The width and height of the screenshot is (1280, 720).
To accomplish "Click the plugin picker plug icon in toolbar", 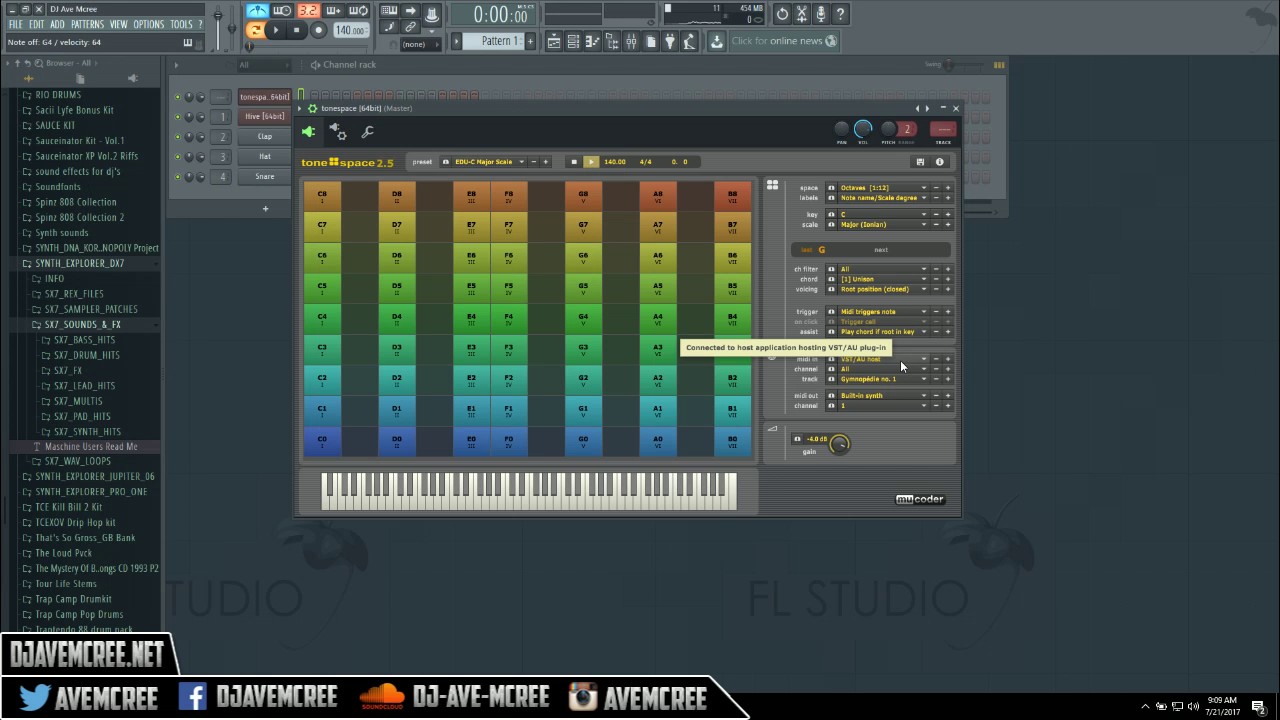I will pyautogui.click(x=669, y=41).
